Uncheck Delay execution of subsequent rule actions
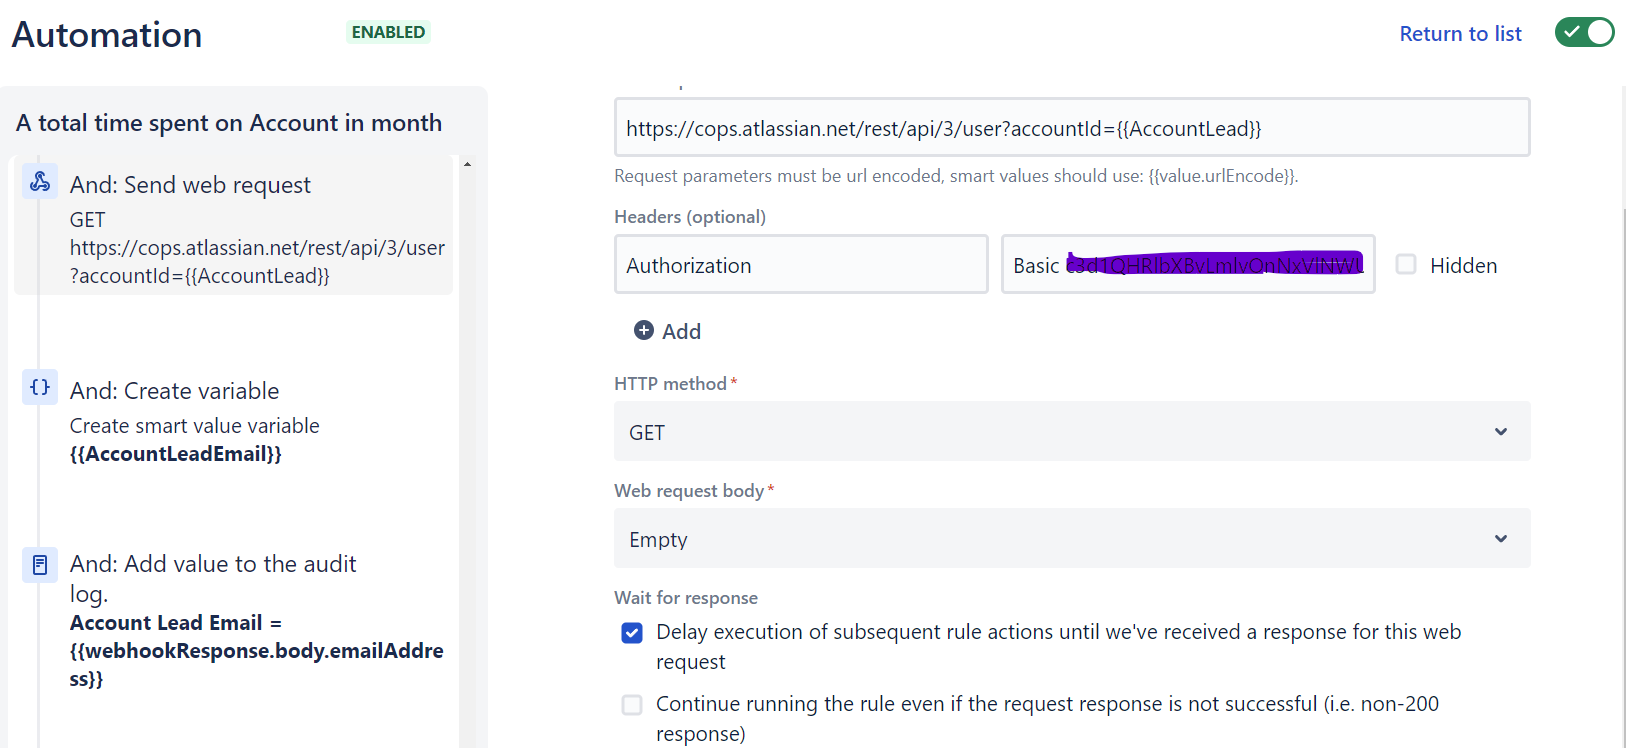Image resolution: width=1626 pixels, height=748 pixels. (x=632, y=633)
